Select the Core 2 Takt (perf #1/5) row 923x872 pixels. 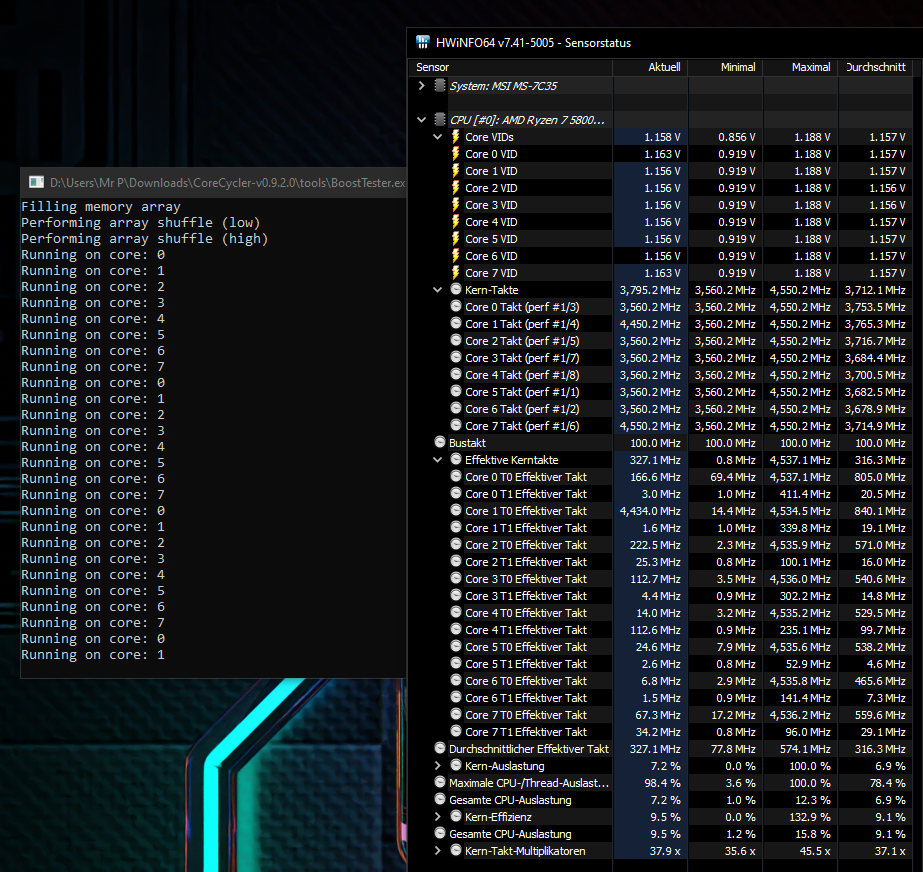click(658, 341)
